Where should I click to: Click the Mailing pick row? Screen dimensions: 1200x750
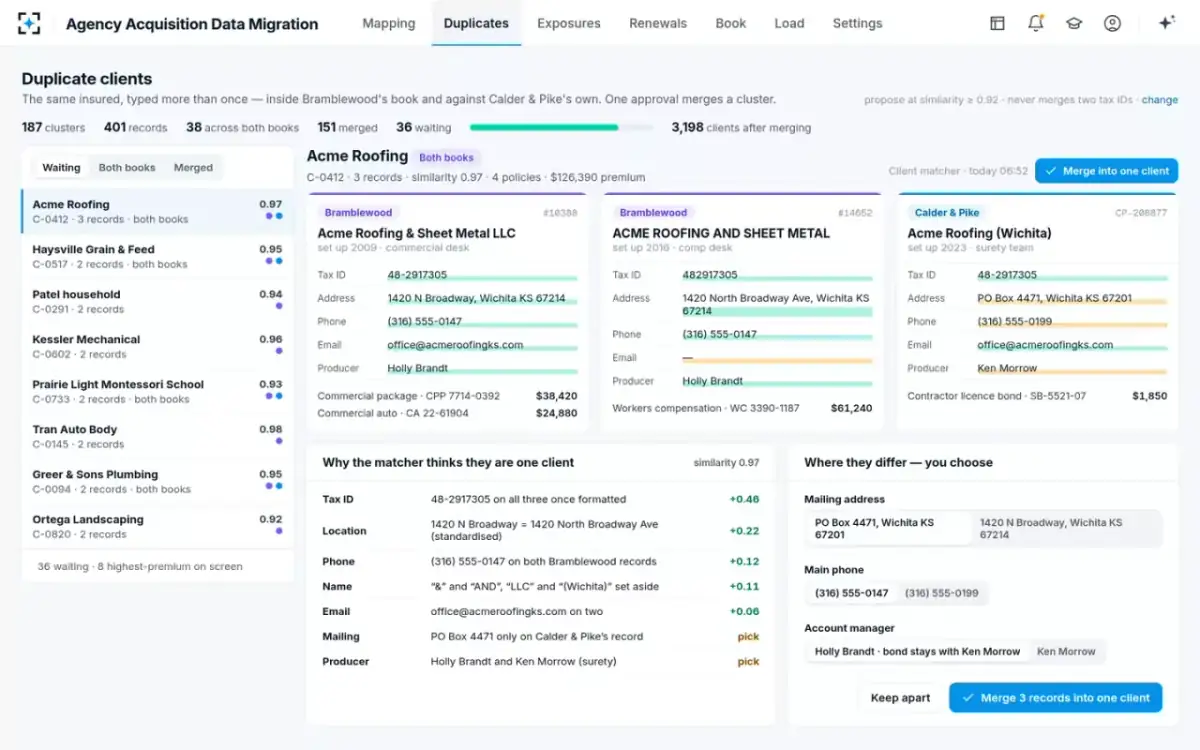click(x=540, y=636)
